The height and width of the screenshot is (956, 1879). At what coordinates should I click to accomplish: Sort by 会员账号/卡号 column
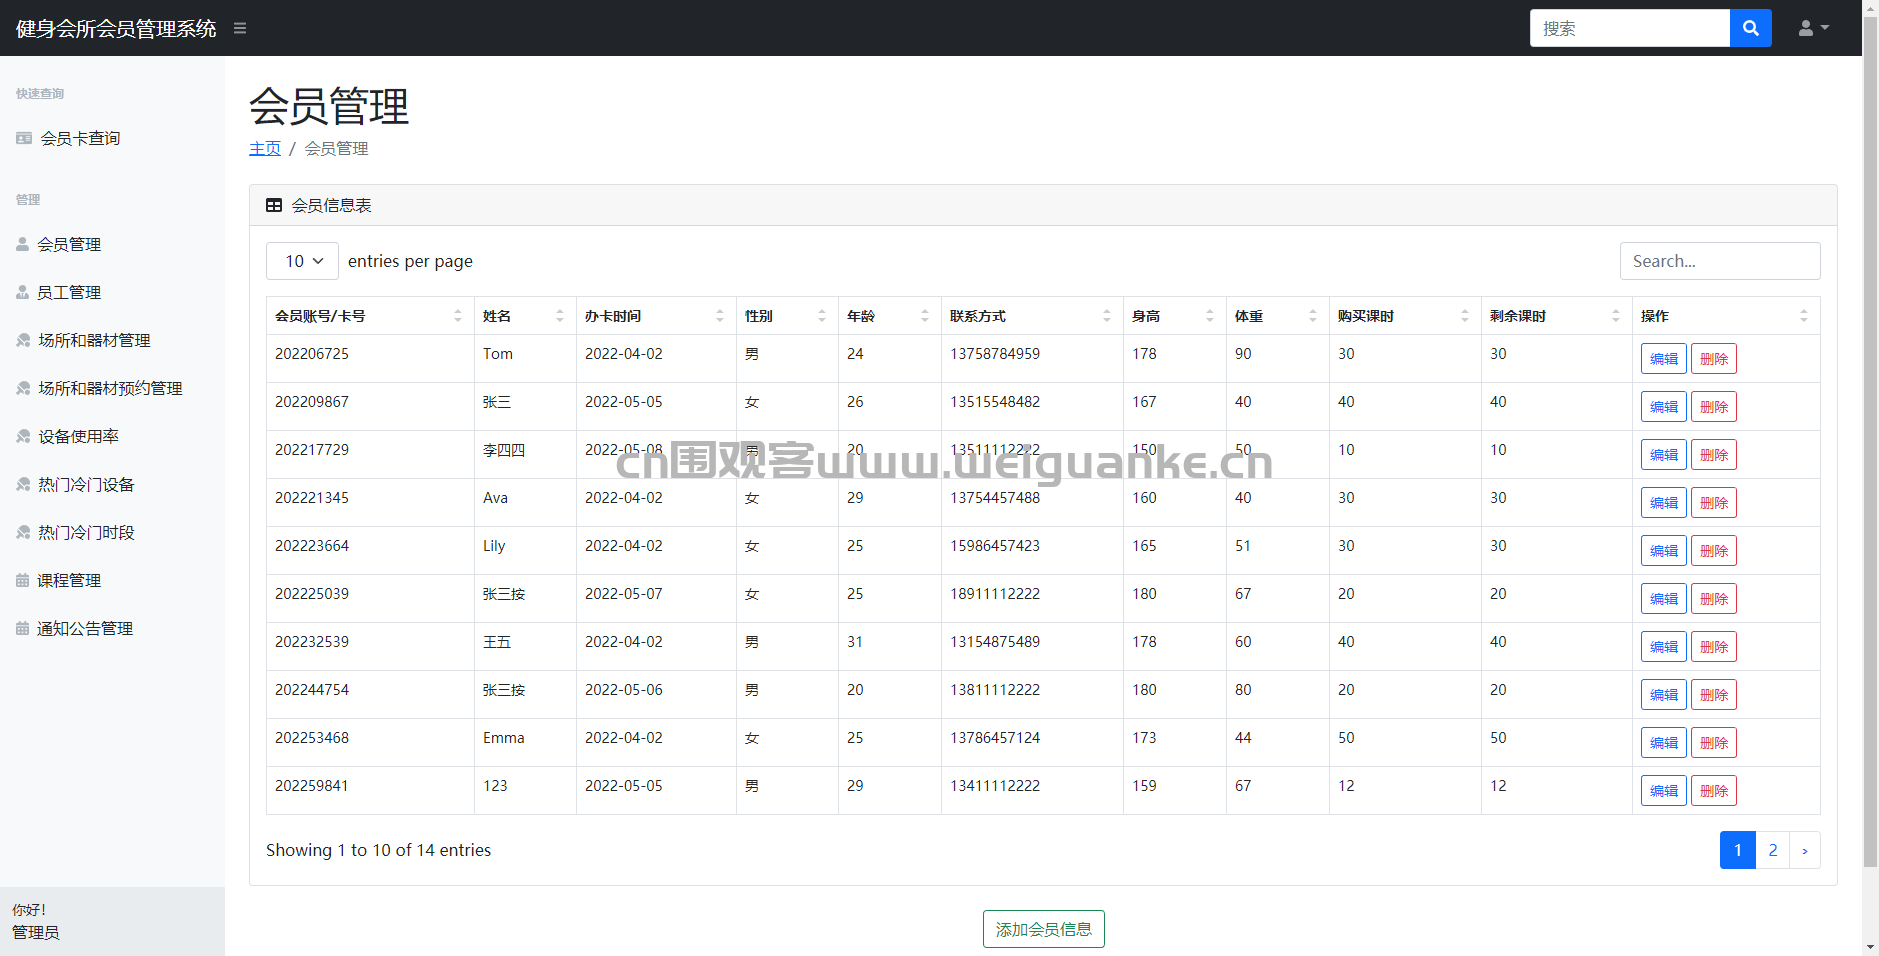pyautogui.click(x=370, y=316)
